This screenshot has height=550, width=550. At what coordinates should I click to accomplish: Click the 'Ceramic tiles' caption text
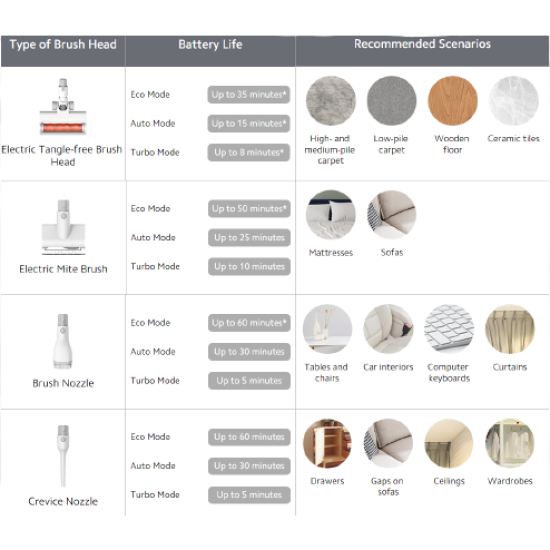(514, 139)
